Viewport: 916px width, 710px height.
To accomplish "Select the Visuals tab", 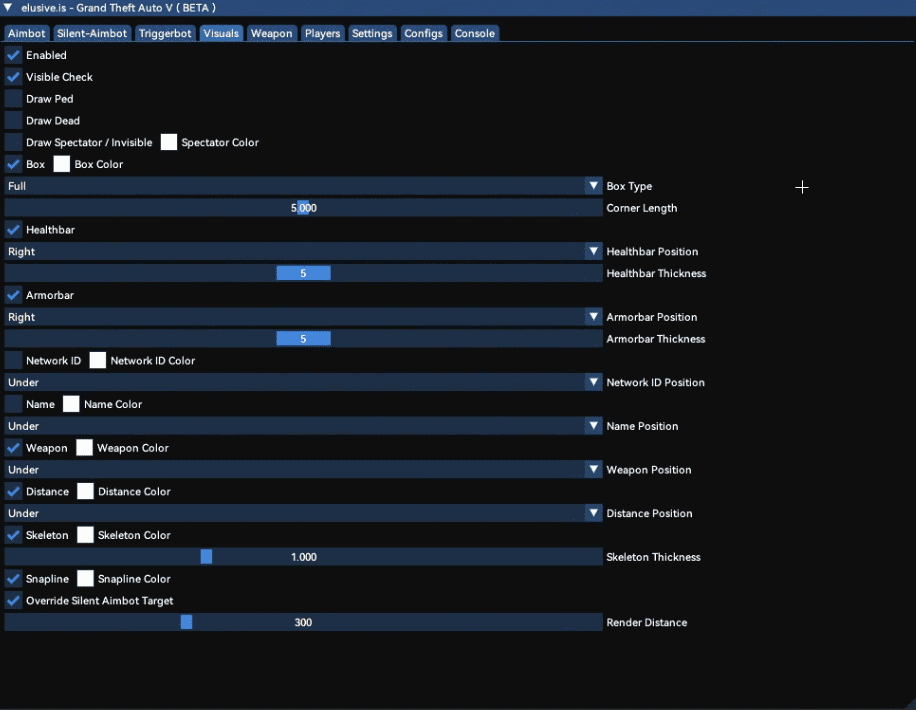I will coord(221,33).
